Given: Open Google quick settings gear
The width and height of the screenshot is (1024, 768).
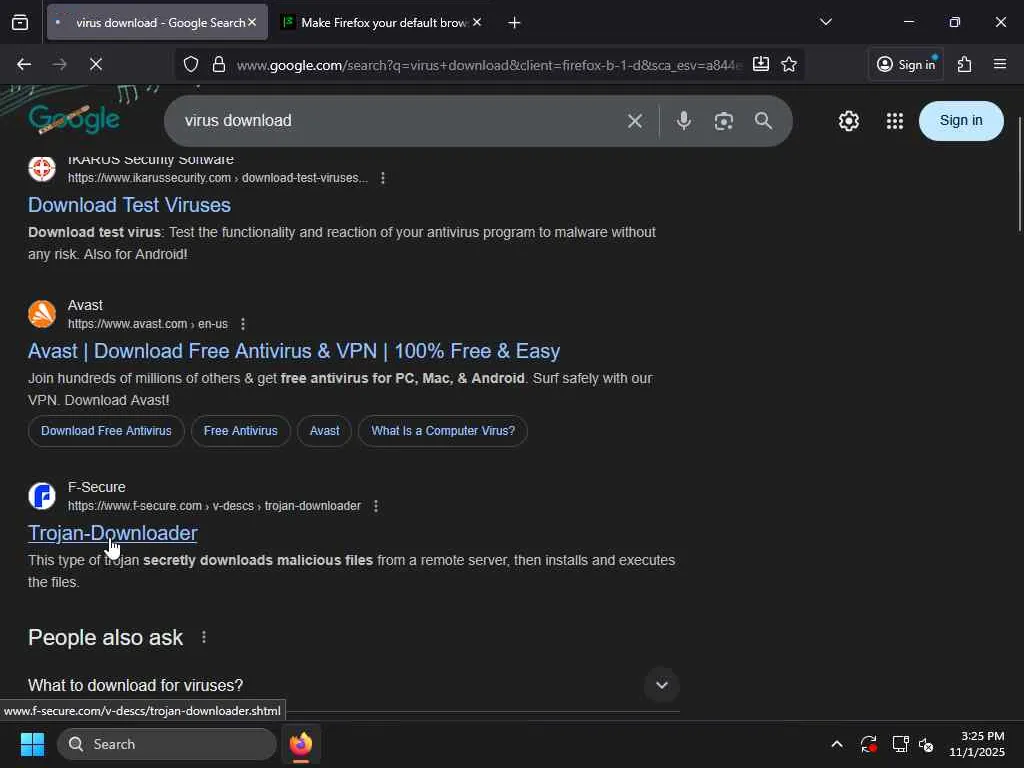Looking at the screenshot, I should 848,121.
